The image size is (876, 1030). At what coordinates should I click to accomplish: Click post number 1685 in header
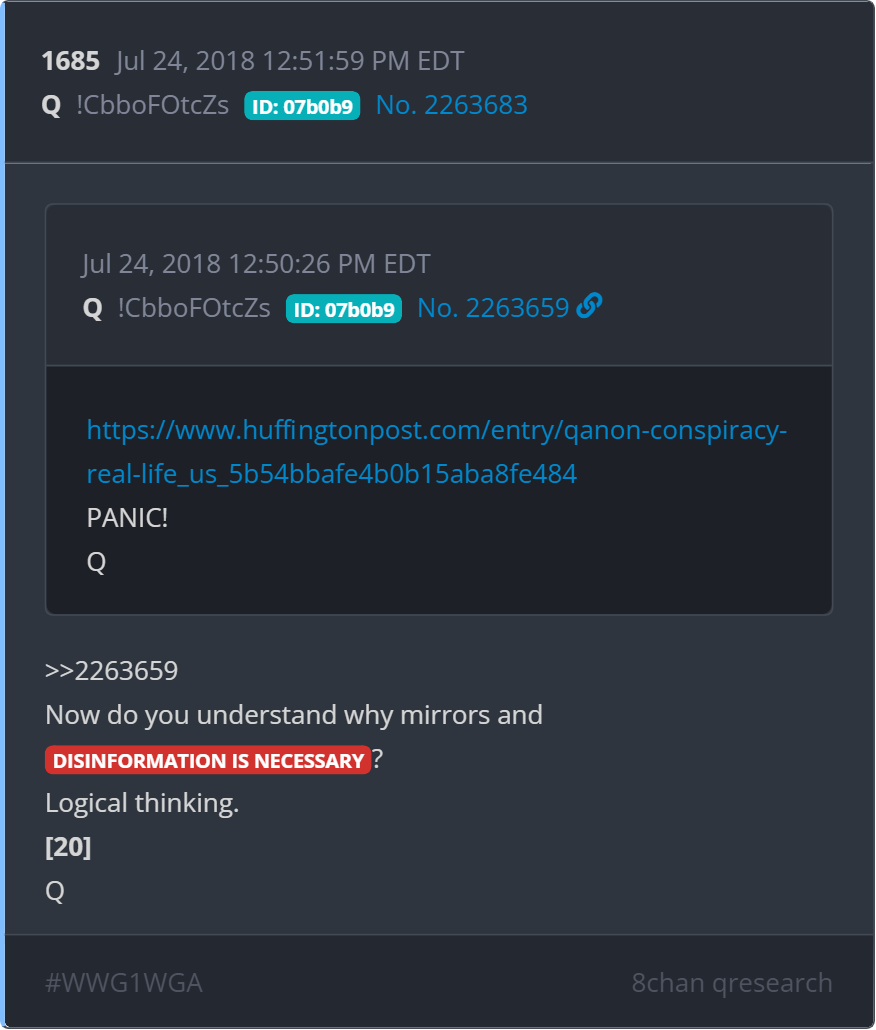click(70, 61)
